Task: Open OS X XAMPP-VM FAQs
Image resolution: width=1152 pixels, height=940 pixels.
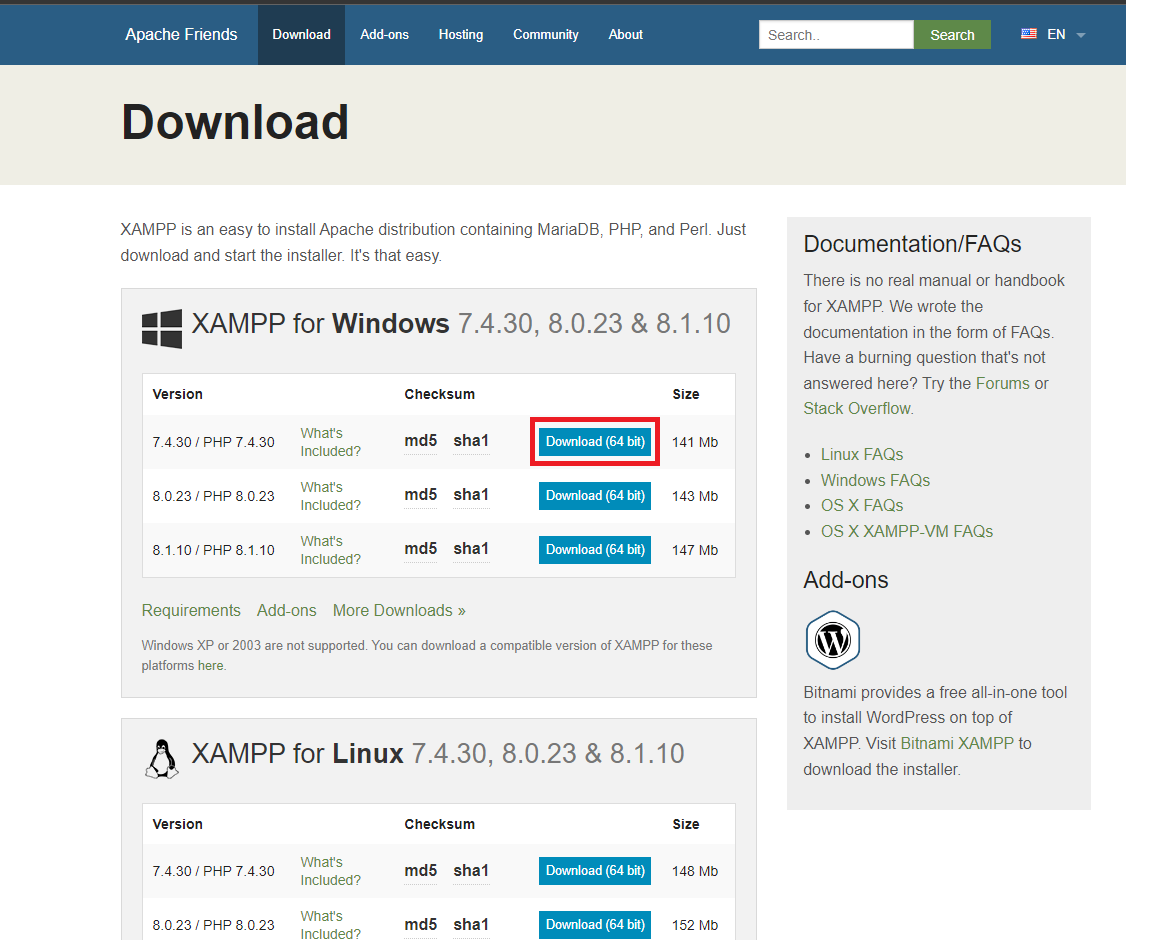Action: (x=907, y=531)
